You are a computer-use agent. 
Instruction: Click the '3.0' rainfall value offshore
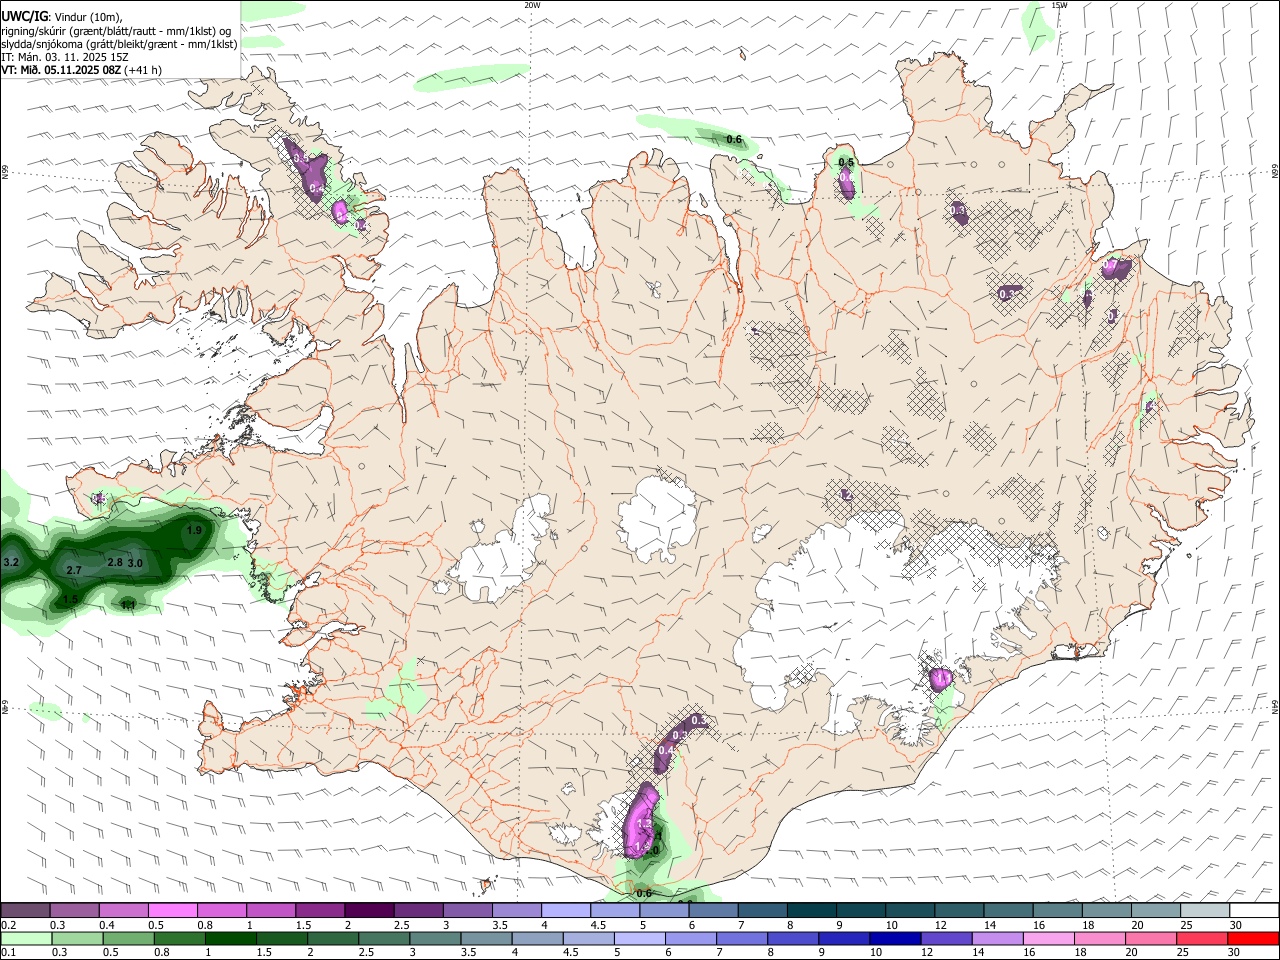click(x=136, y=563)
